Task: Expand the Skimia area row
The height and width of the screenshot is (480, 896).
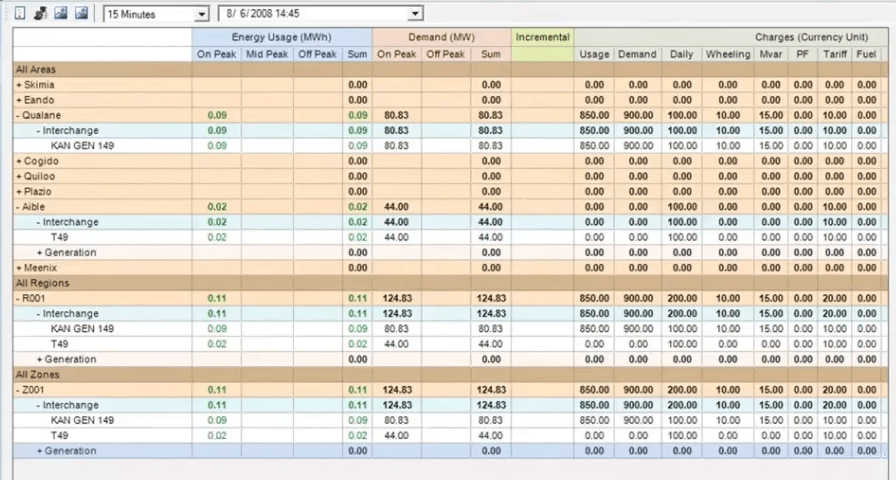Action: pos(18,85)
